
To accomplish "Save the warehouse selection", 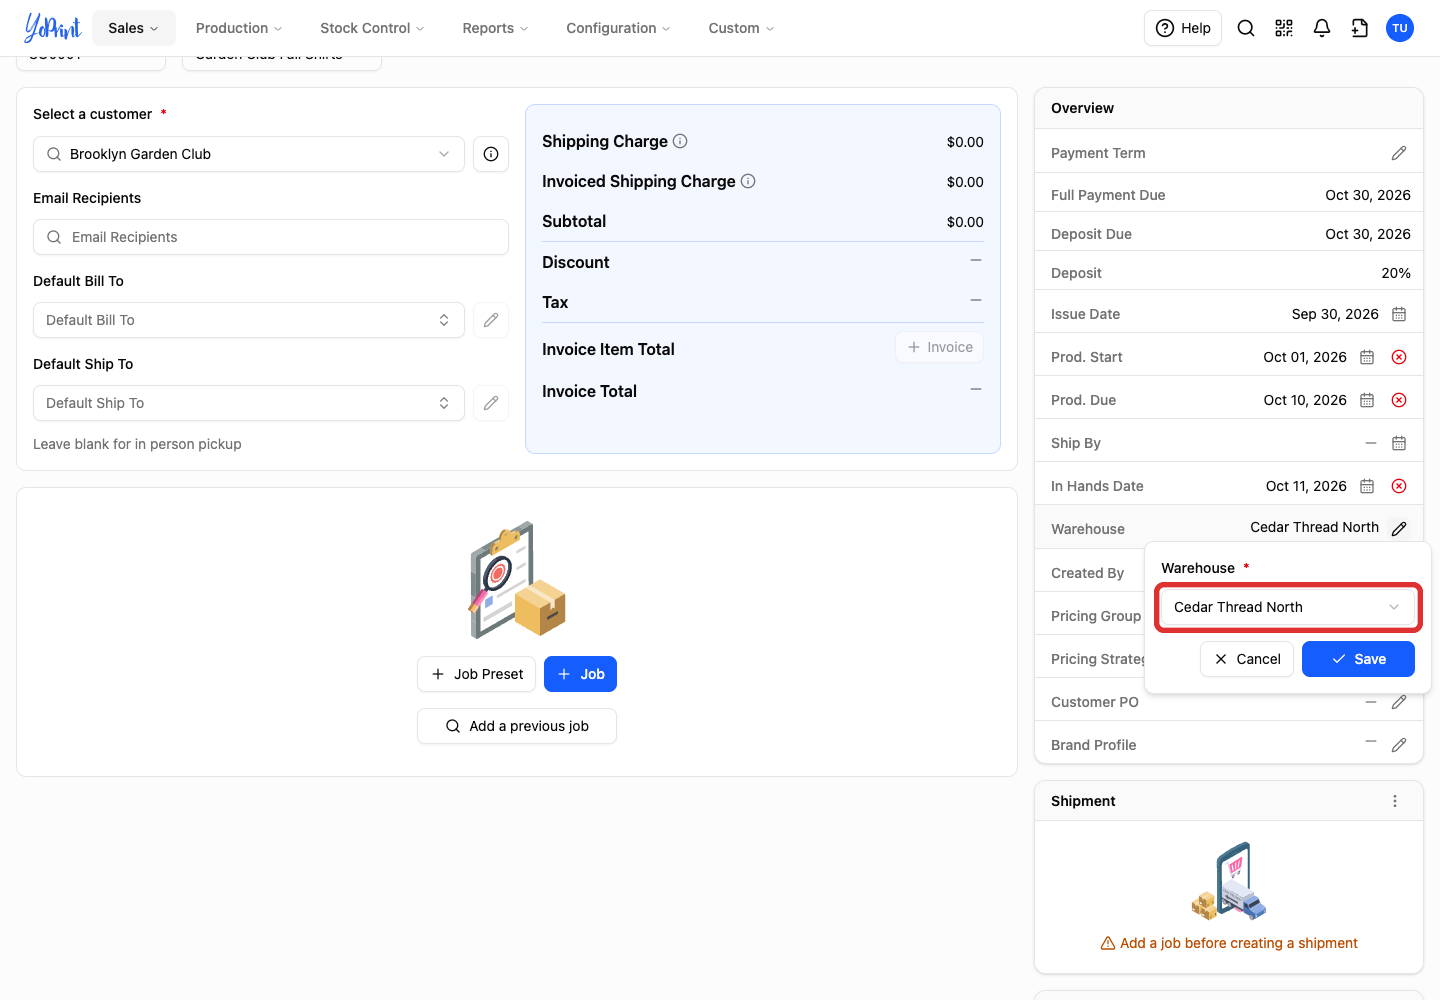I will (1358, 659).
